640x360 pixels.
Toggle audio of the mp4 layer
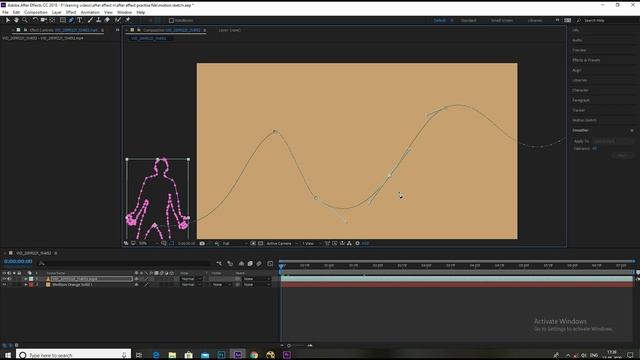9,279
